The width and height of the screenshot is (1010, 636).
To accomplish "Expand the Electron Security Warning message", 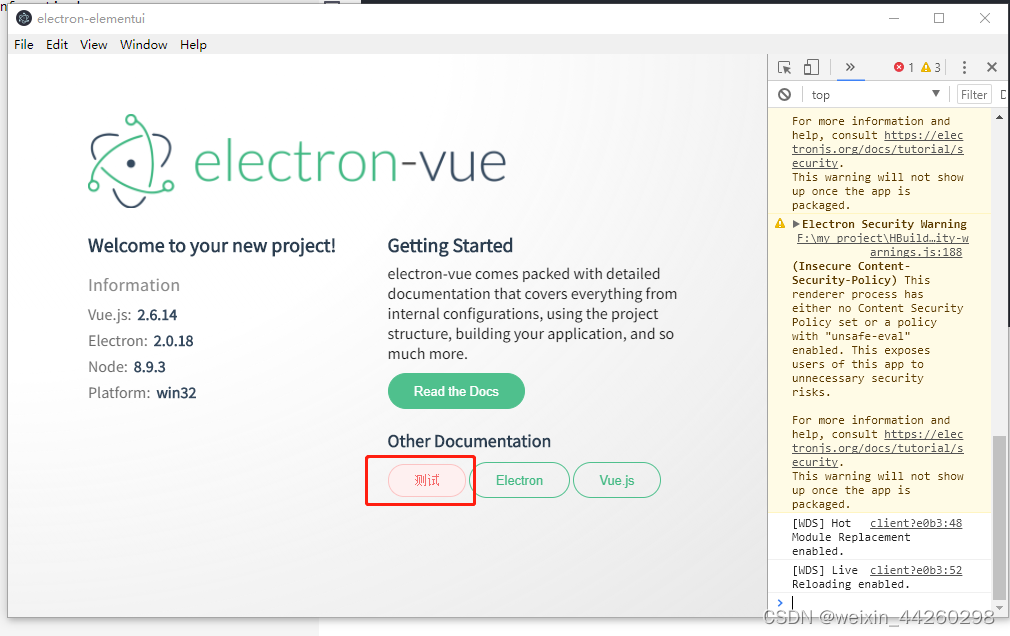I will tap(796, 224).
